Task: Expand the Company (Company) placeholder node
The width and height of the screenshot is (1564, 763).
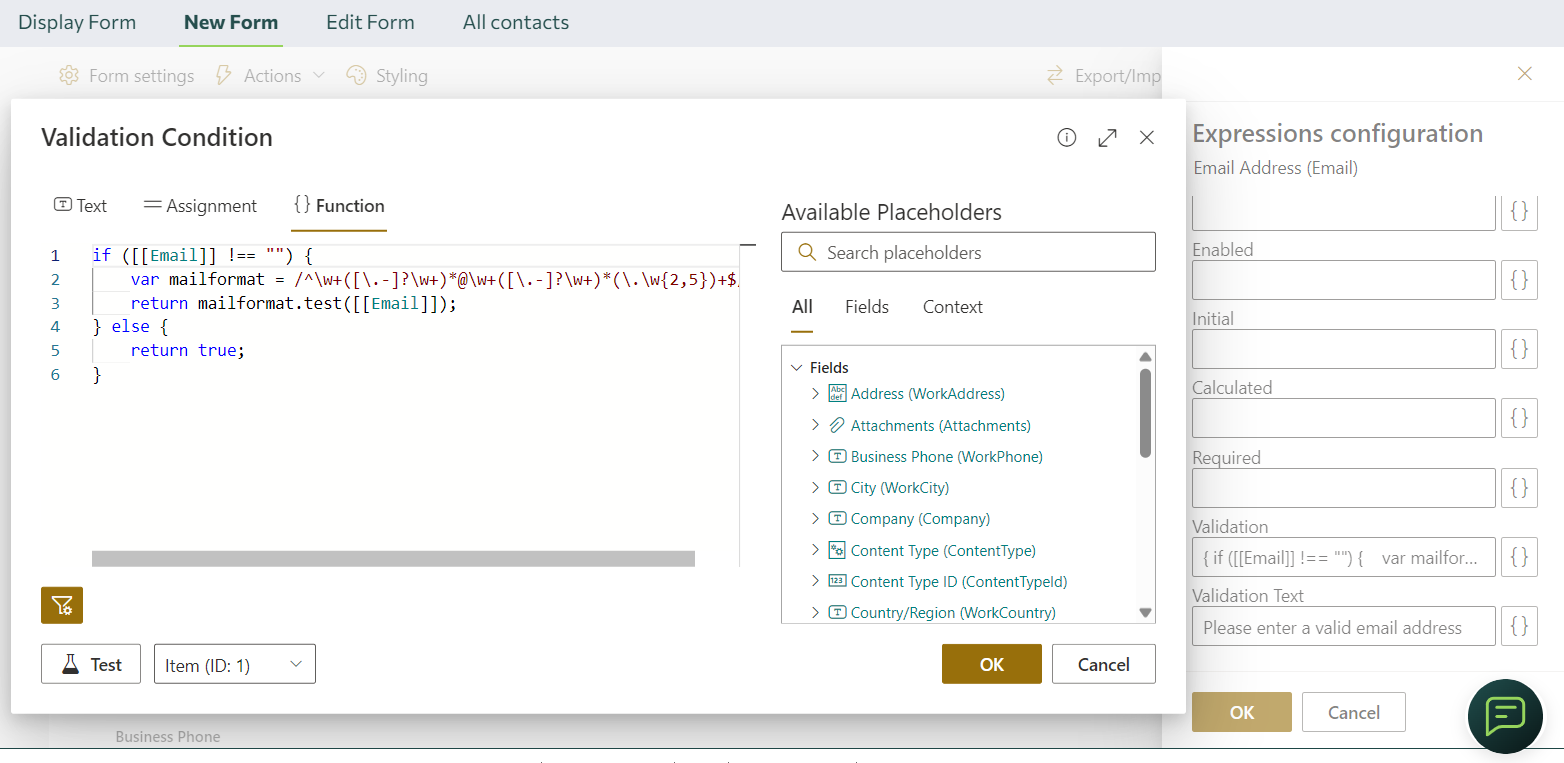Action: pyautogui.click(x=816, y=519)
